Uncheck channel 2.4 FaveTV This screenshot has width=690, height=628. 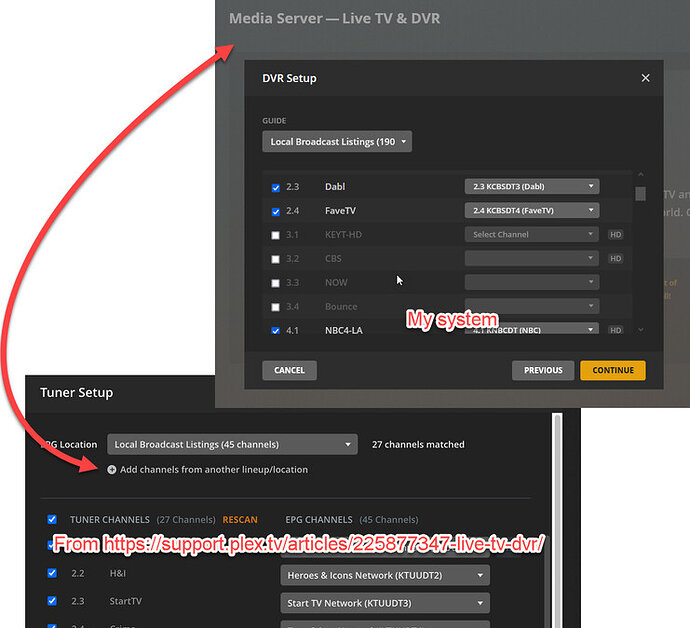coord(275,212)
